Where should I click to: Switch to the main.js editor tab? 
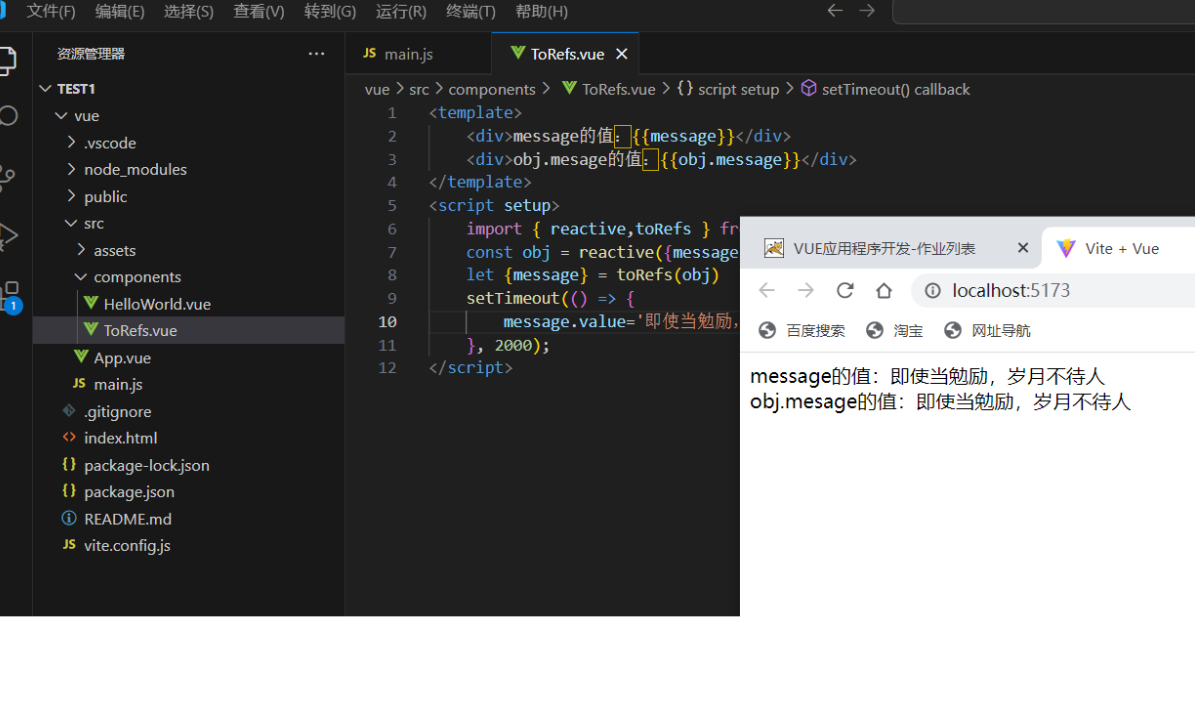pyautogui.click(x=418, y=54)
